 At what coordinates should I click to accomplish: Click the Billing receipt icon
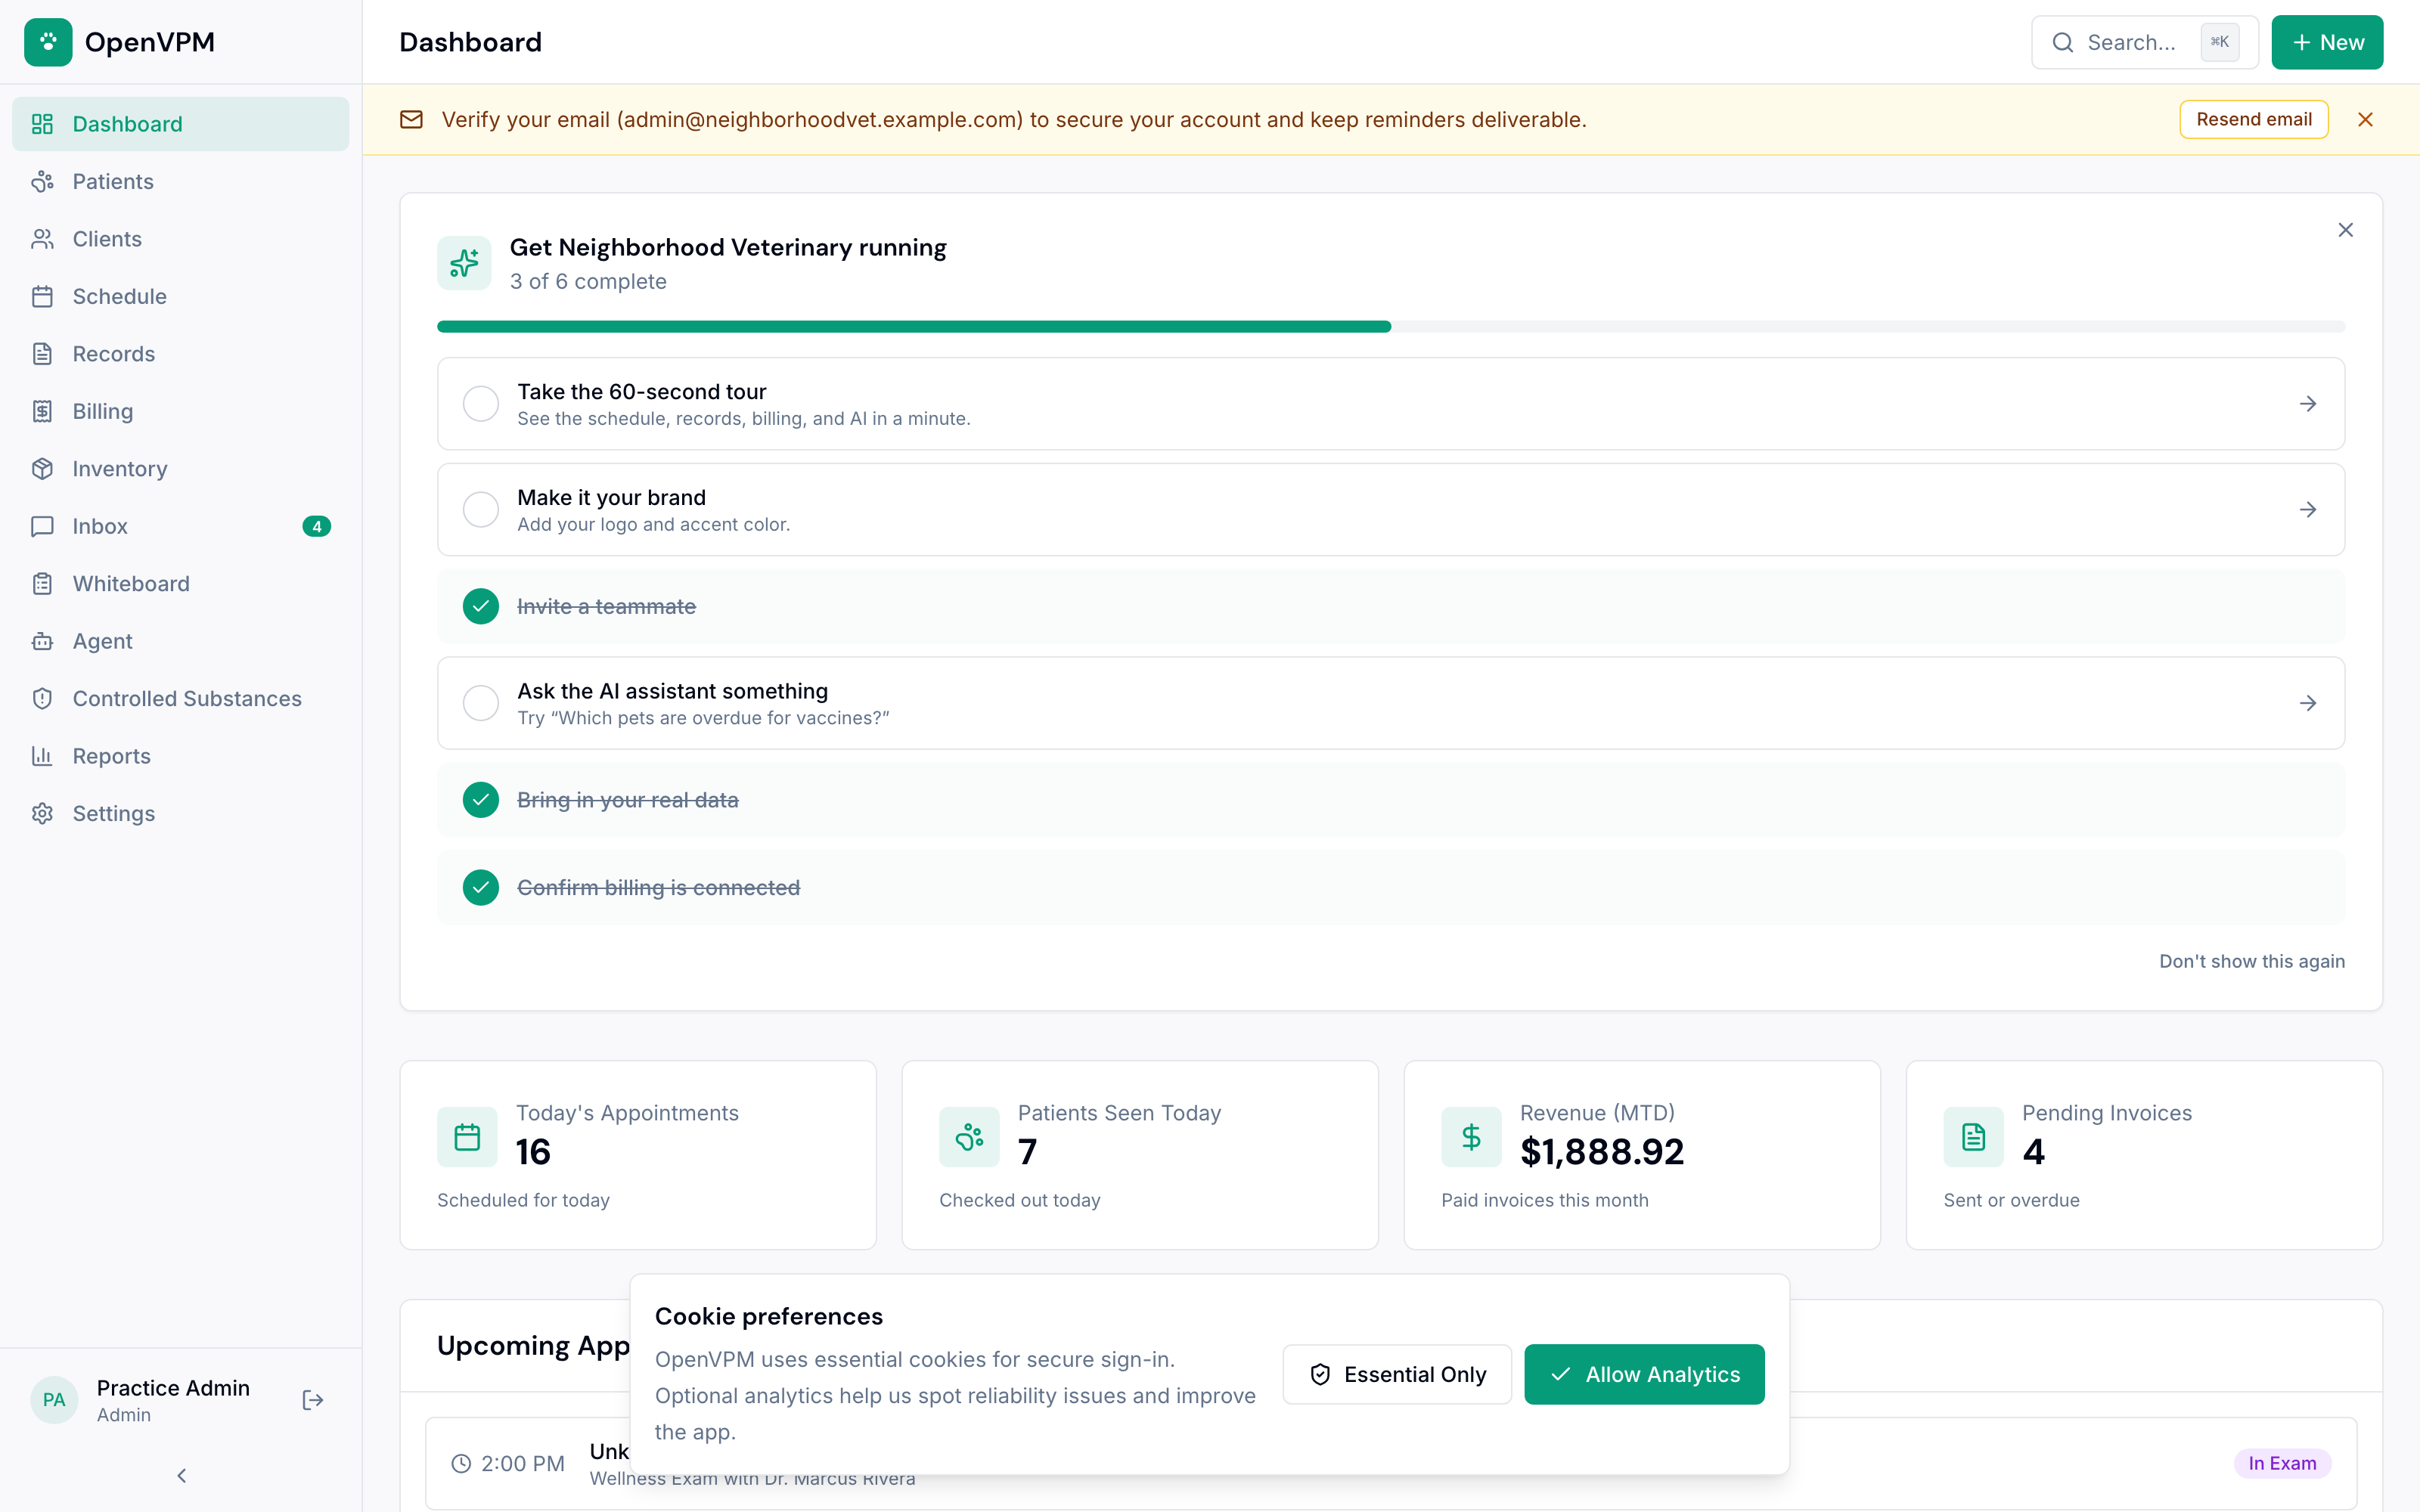click(x=42, y=411)
